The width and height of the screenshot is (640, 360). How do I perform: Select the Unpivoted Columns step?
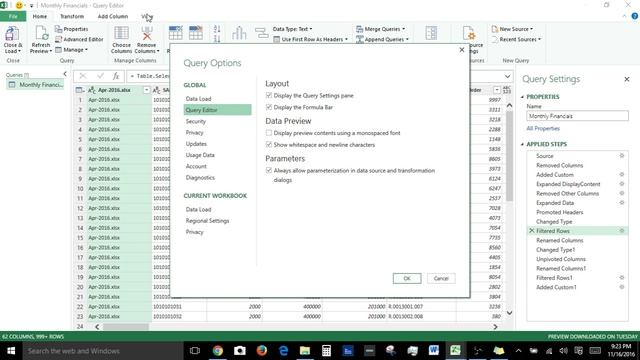(x=561, y=259)
